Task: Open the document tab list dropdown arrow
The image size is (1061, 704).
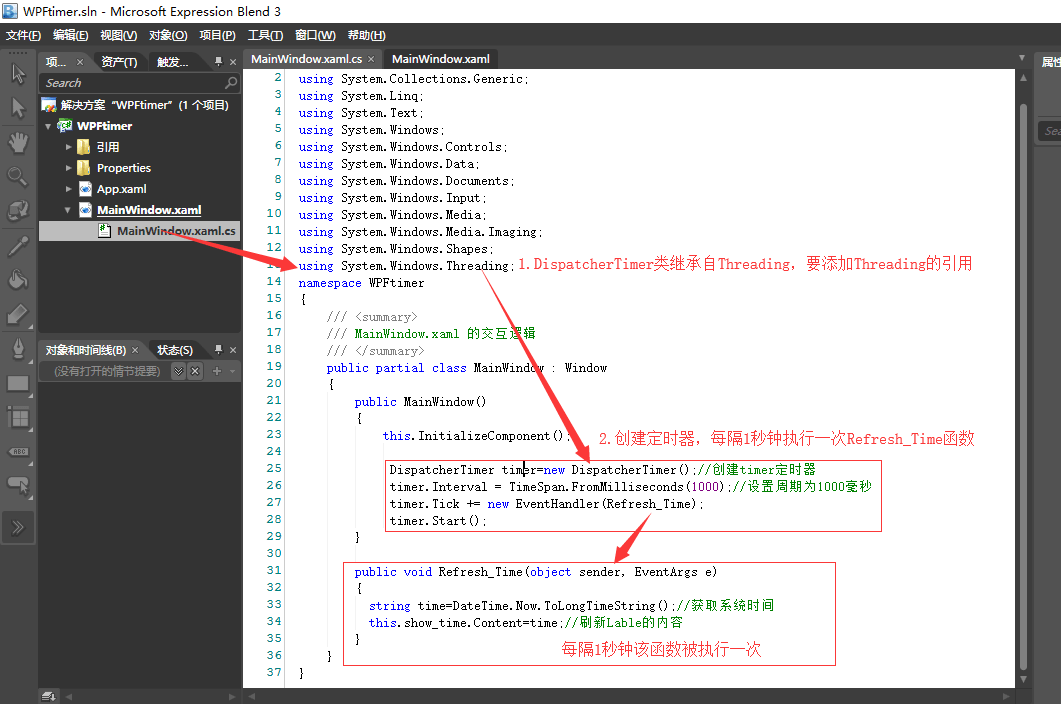Action: (1022, 58)
